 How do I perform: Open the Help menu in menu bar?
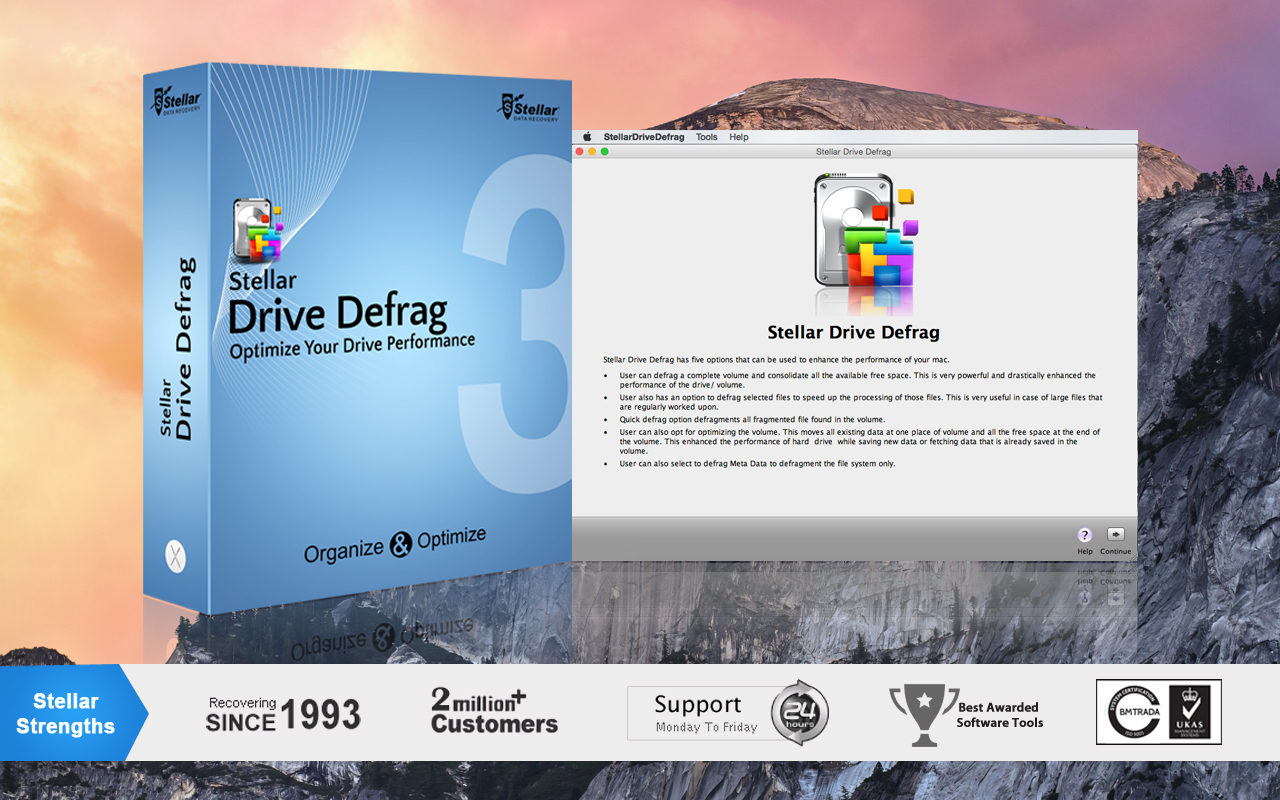tap(739, 137)
